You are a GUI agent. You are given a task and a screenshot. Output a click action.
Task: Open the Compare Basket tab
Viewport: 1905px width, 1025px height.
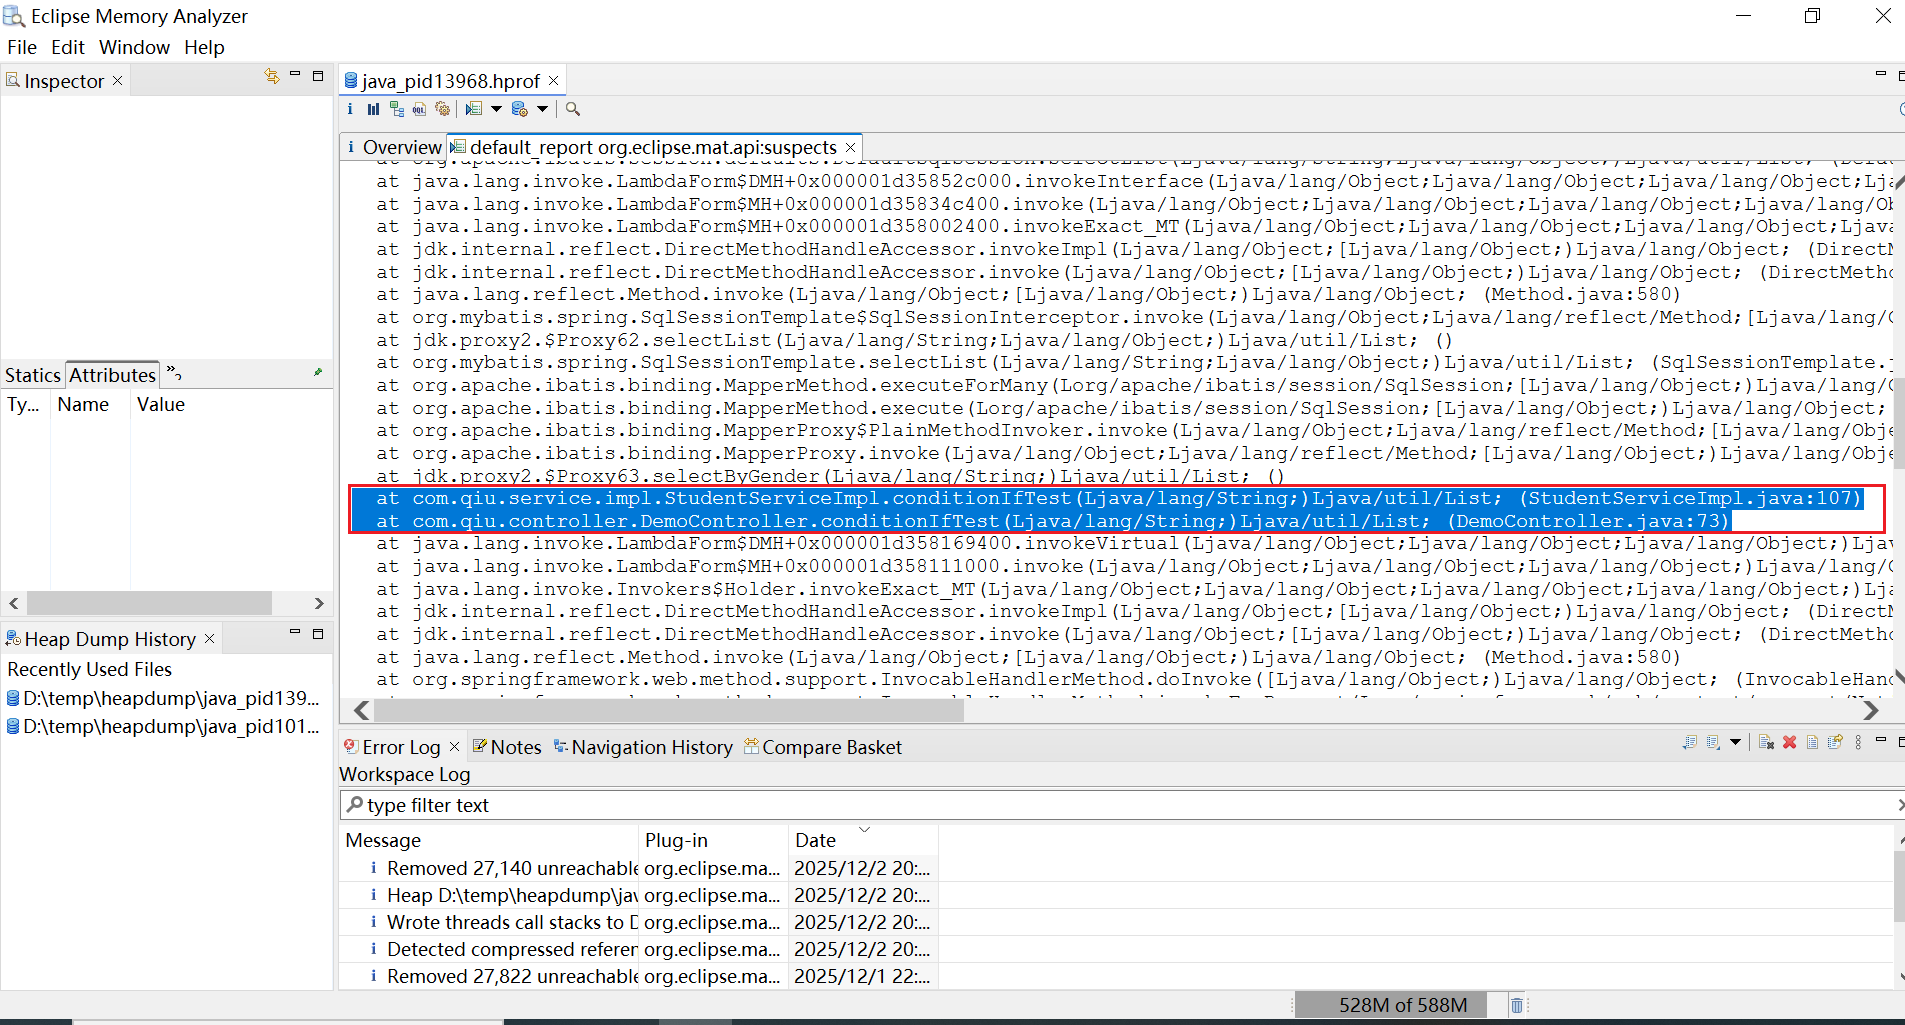(x=823, y=747)
